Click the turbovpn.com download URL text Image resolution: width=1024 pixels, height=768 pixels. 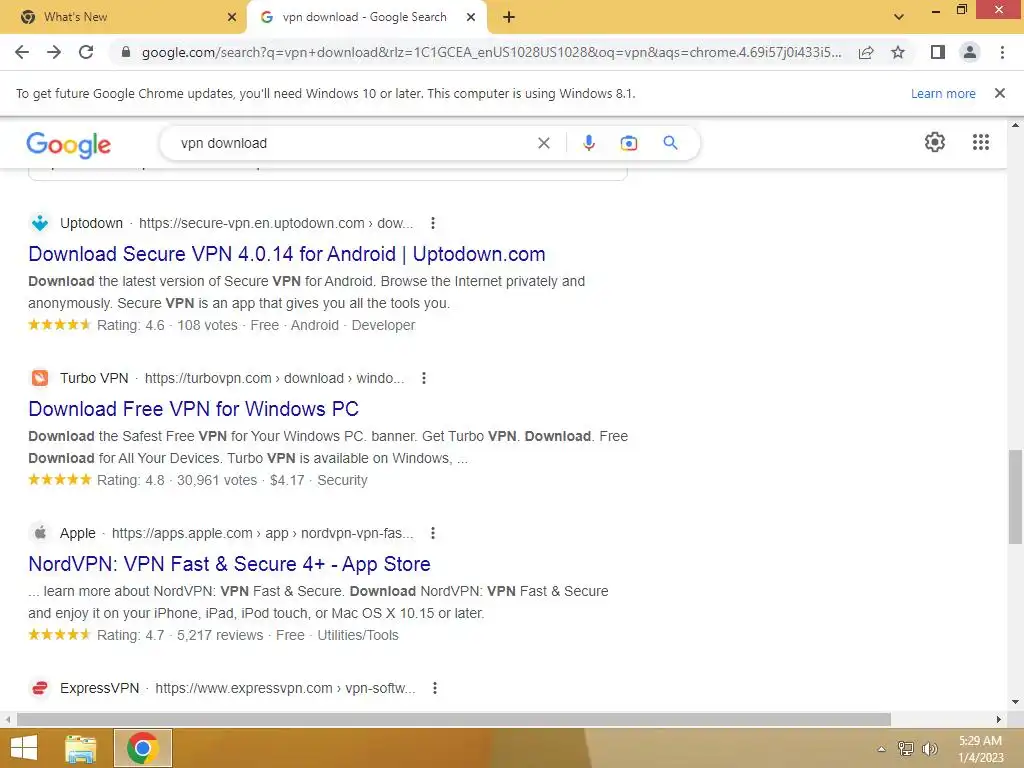click(274, 378)
